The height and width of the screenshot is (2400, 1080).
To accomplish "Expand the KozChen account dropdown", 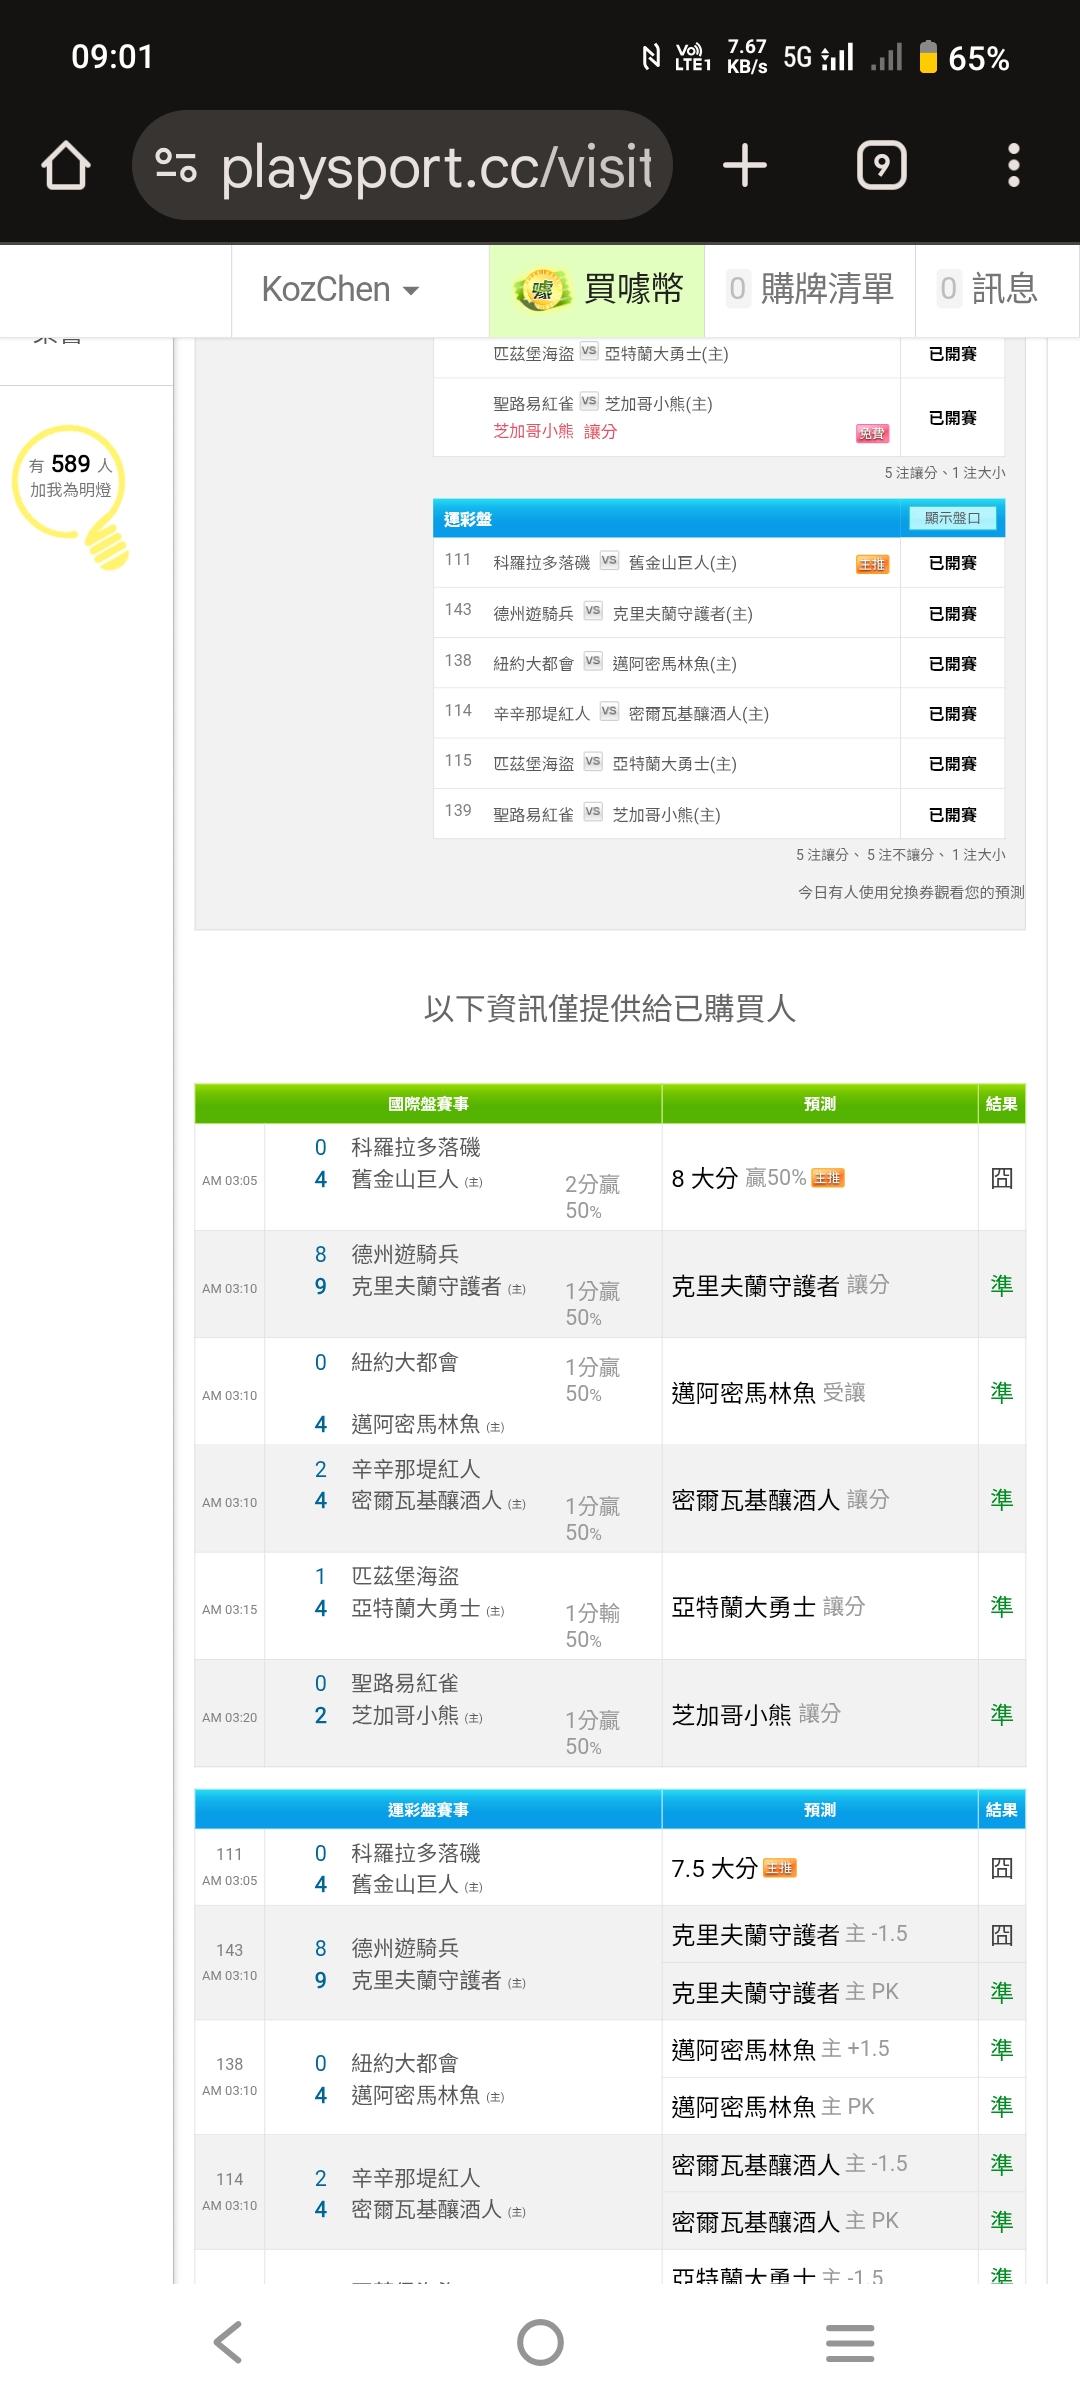I will click(x=340, y=290).
